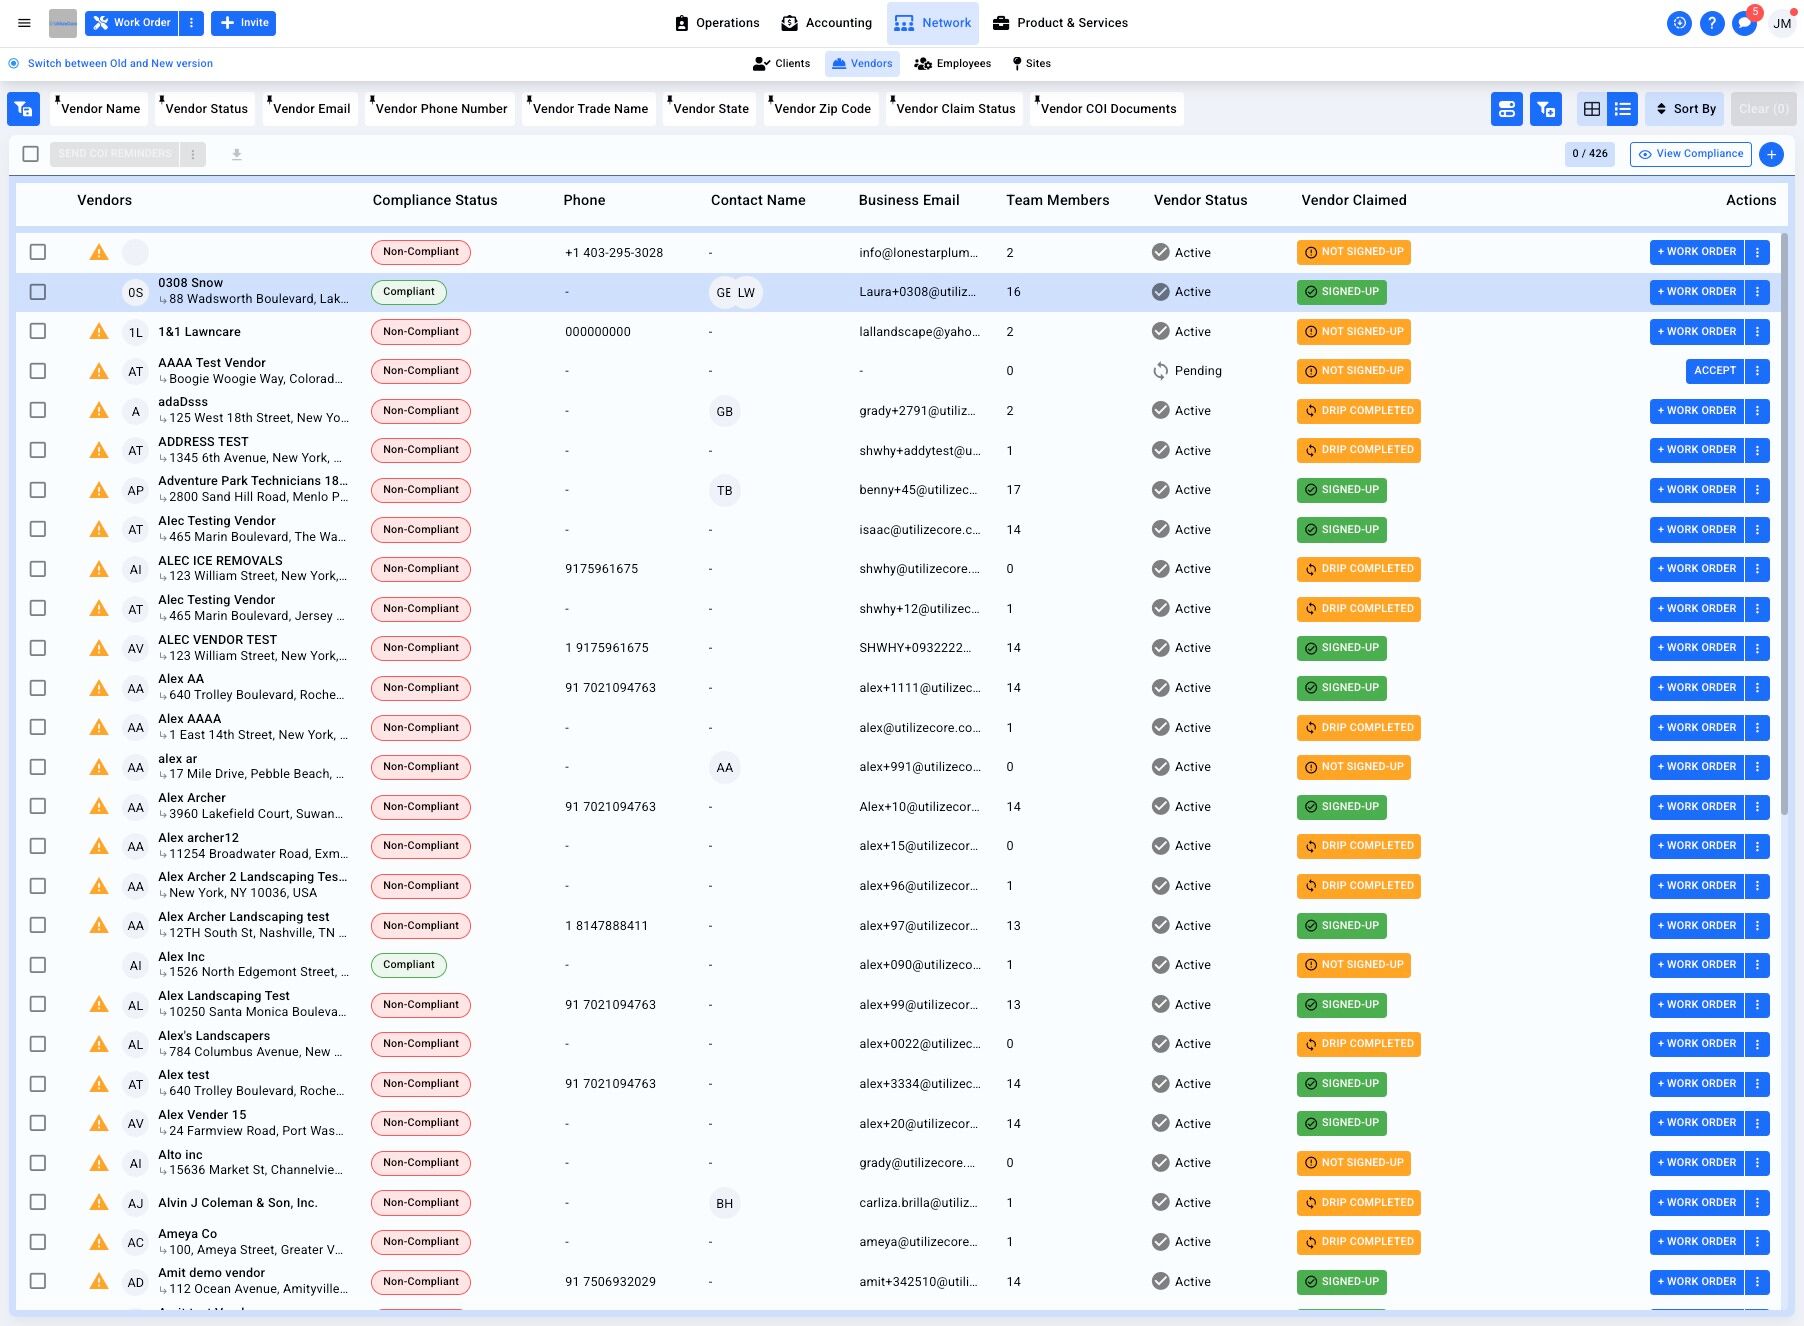Switch to the Employees tab
Screen dimensions: 1804x1326
953,63
